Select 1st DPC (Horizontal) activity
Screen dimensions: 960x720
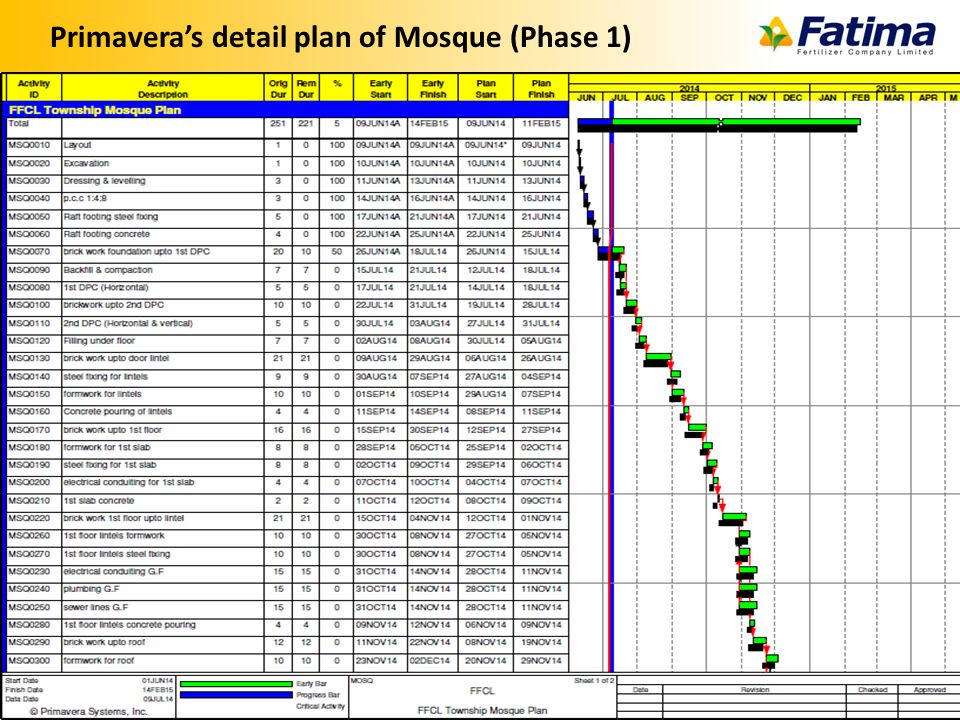pos(287,288)
